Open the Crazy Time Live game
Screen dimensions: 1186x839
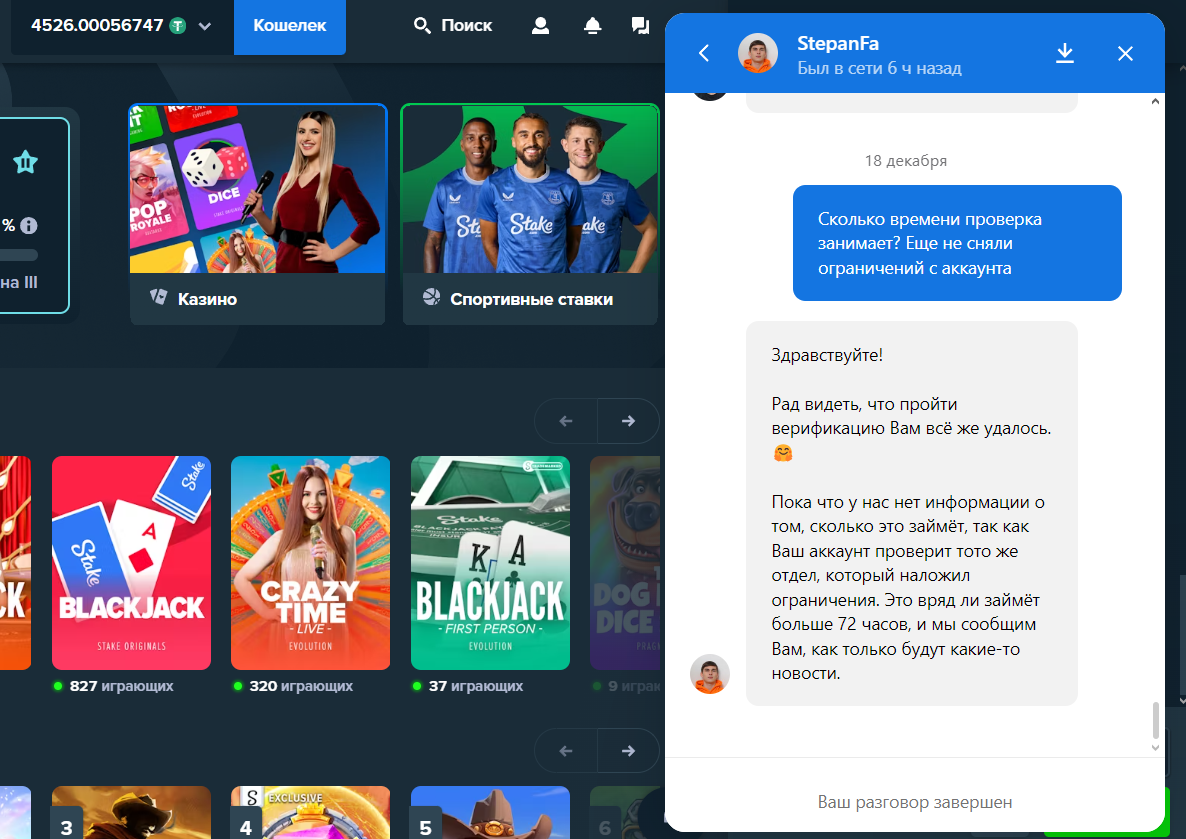click(x=310, y=563)
